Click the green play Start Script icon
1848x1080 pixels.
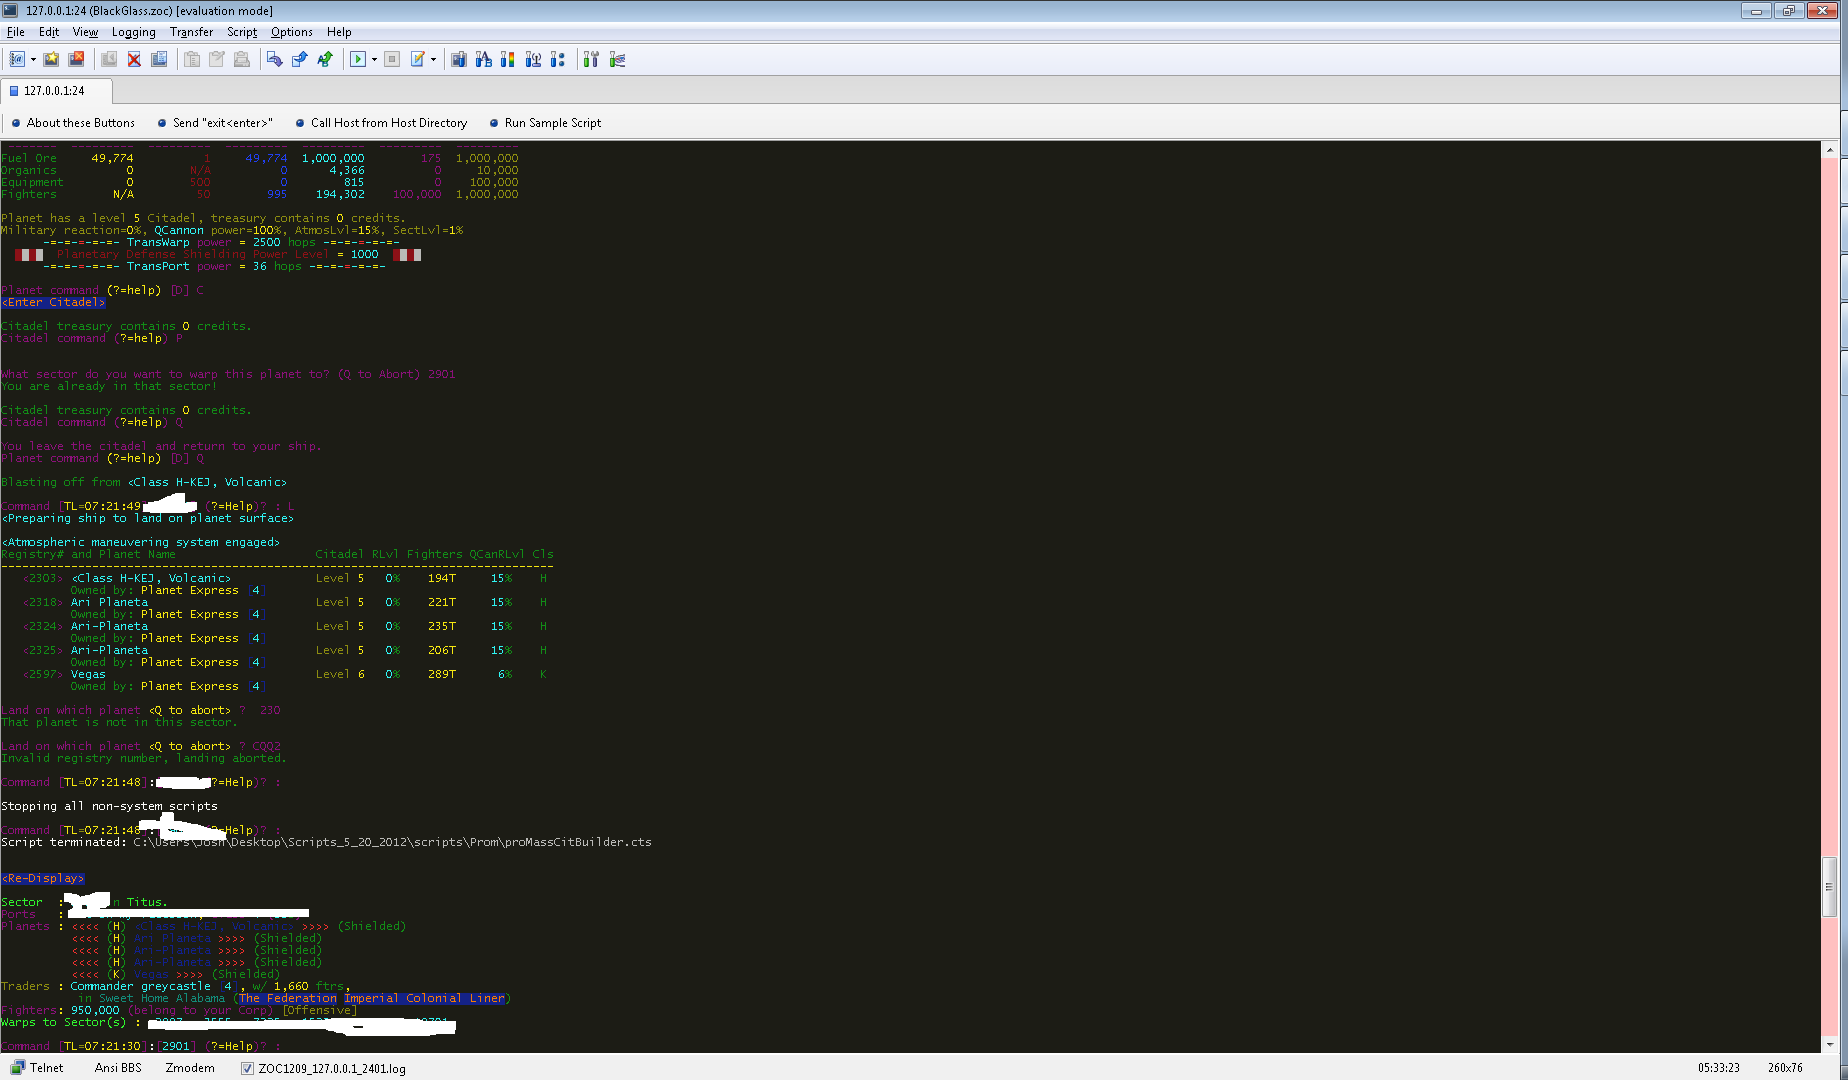click(x=357, y=60)
